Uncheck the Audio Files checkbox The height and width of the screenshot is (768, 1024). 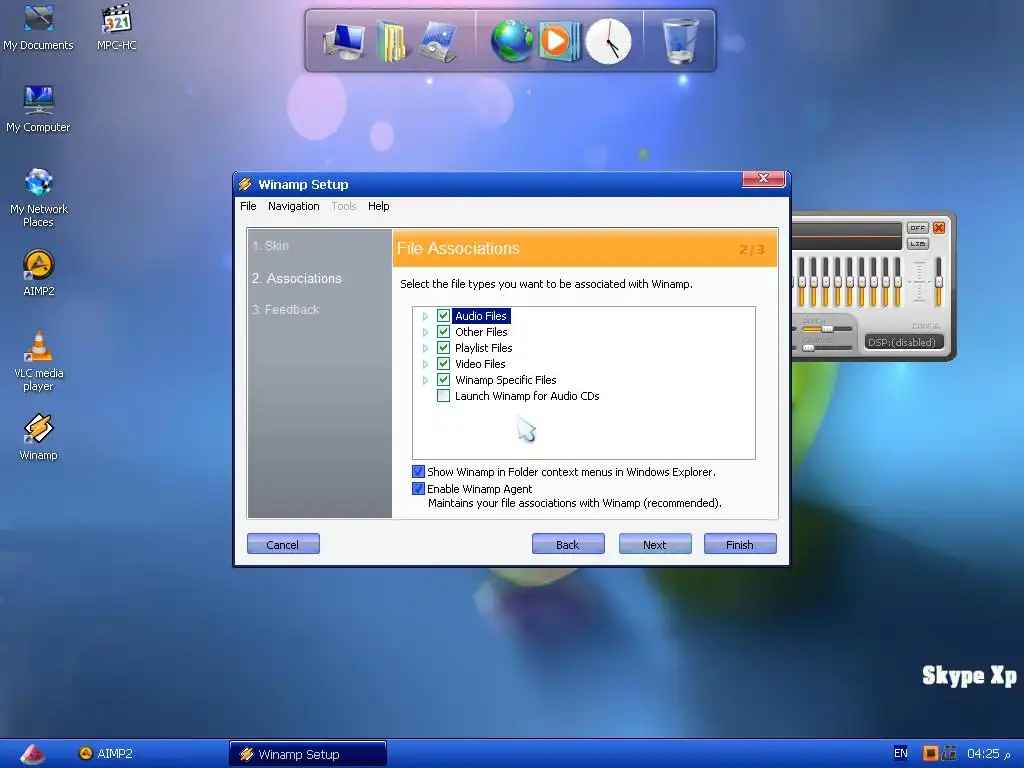click(x=443, y=315)
